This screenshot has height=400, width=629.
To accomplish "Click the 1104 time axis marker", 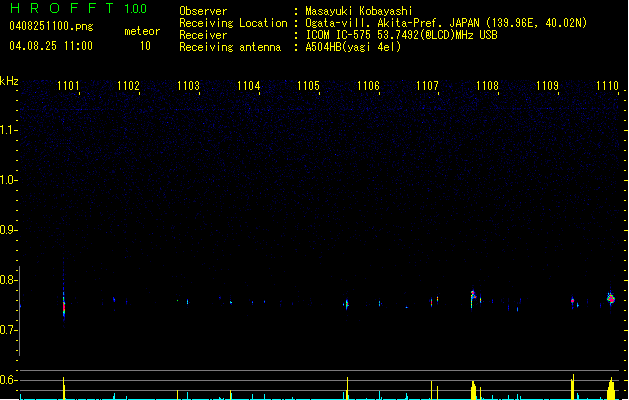I will (x=248, y=86).
